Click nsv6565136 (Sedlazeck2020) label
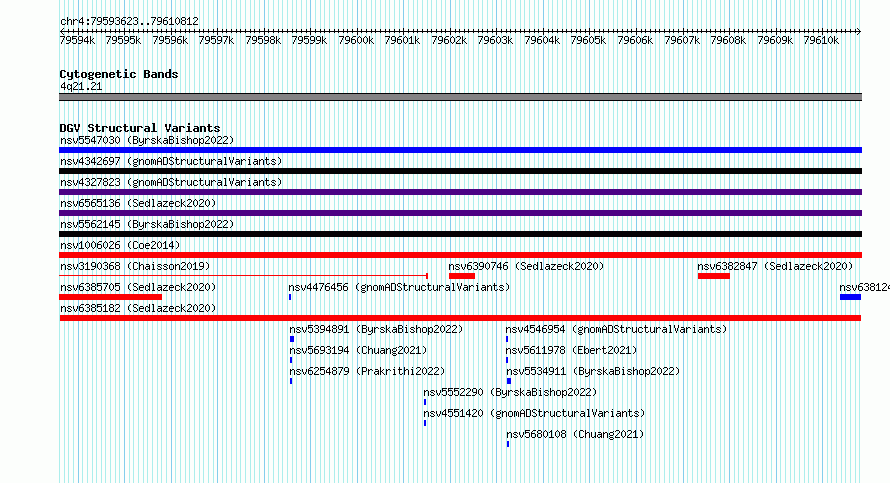This screenshot has width=890, height=483. 138,203
